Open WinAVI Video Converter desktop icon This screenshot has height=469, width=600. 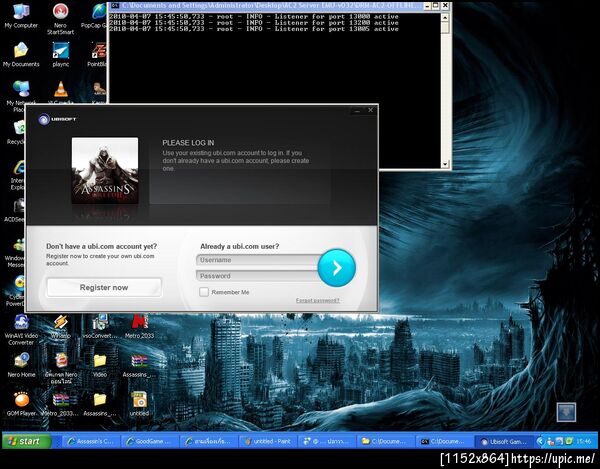point(21,329)
